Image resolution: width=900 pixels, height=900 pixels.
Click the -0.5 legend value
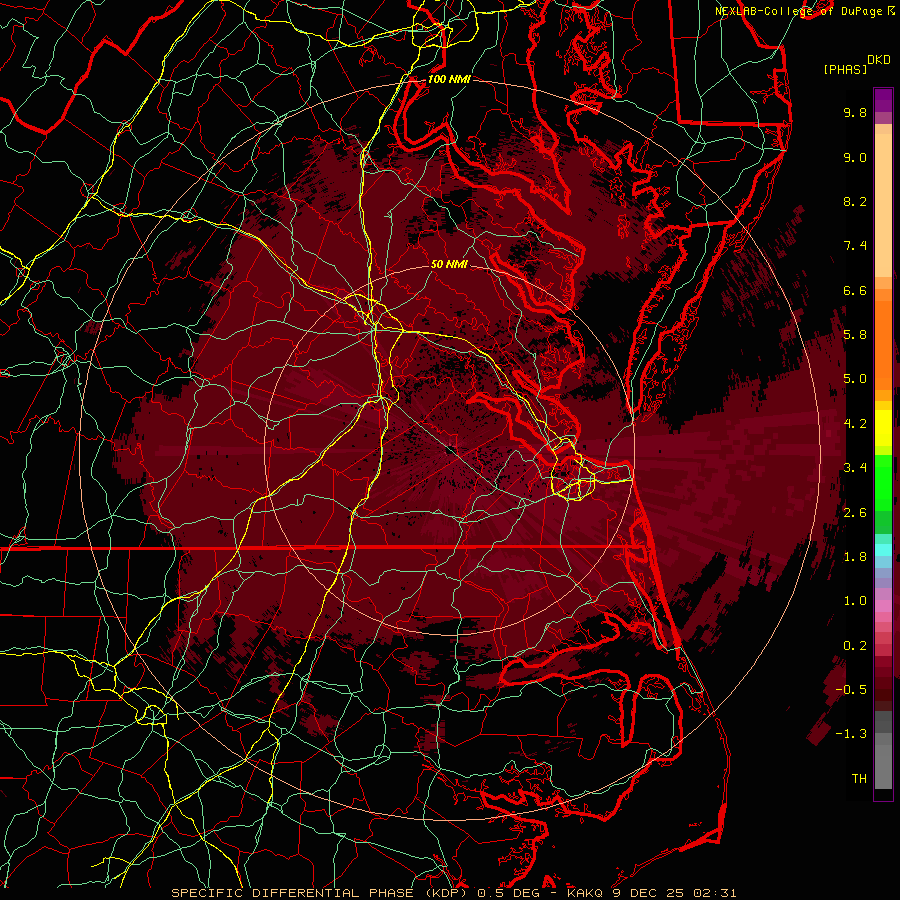[x=851, y=690]
